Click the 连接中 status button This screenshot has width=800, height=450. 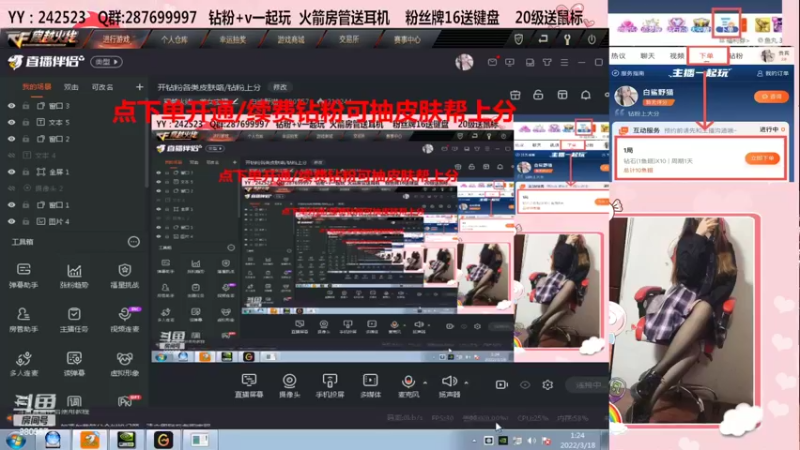587,385
